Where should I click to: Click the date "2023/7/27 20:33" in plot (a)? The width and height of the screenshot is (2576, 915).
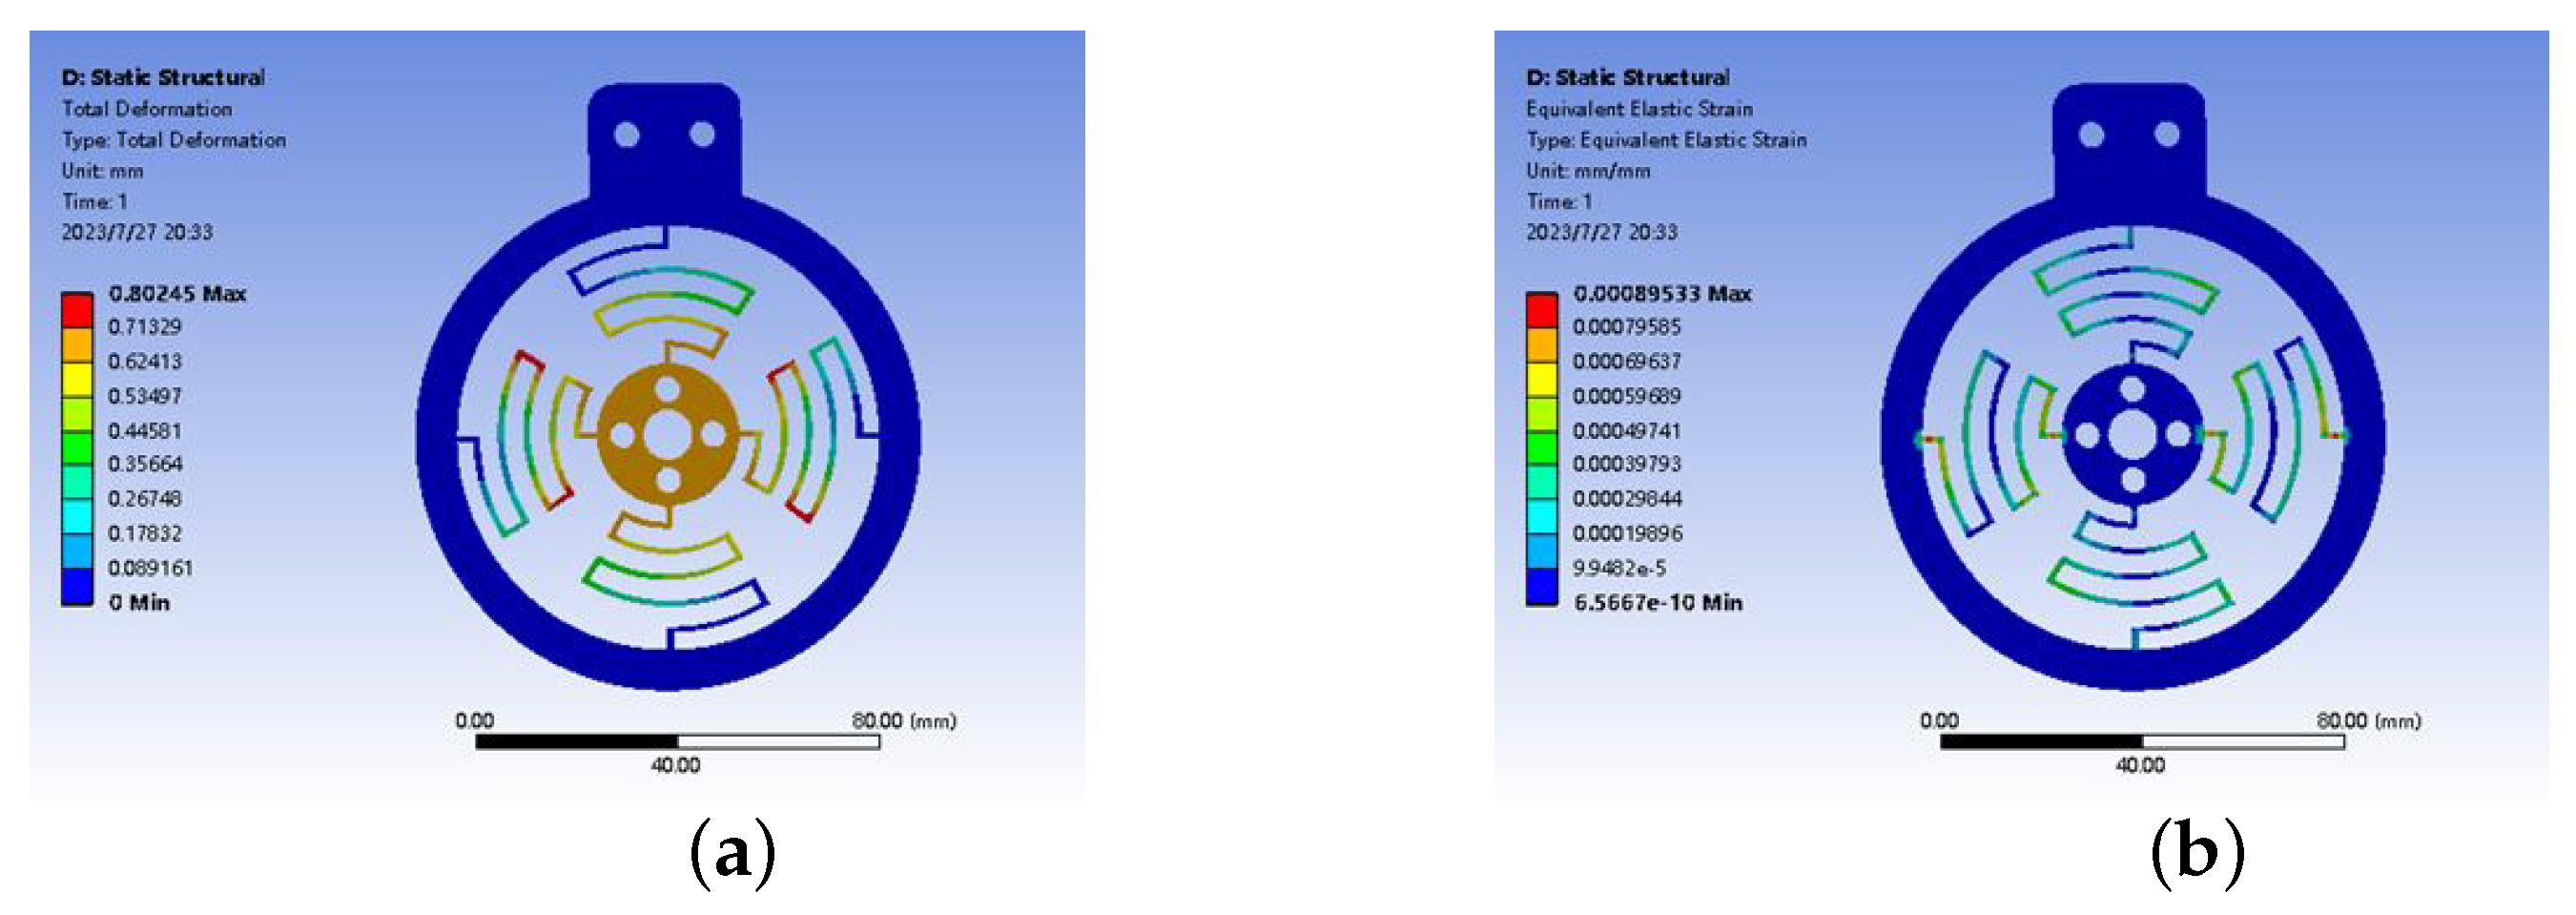(x=137, y=233)
